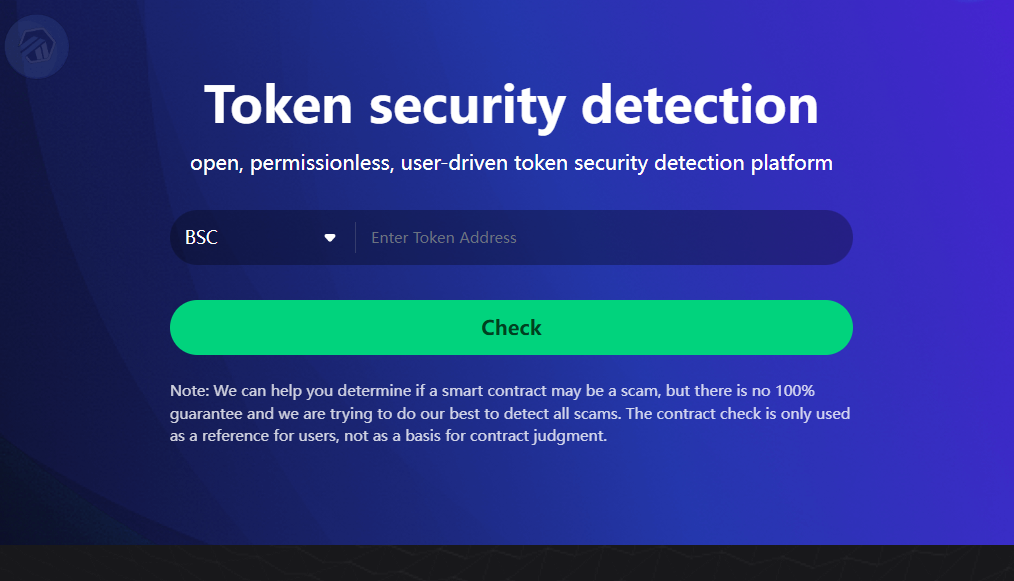Click the hexagon logo icon in the corner
The width and height of the screenshot is (1014, 581).
tap(36, 45)
